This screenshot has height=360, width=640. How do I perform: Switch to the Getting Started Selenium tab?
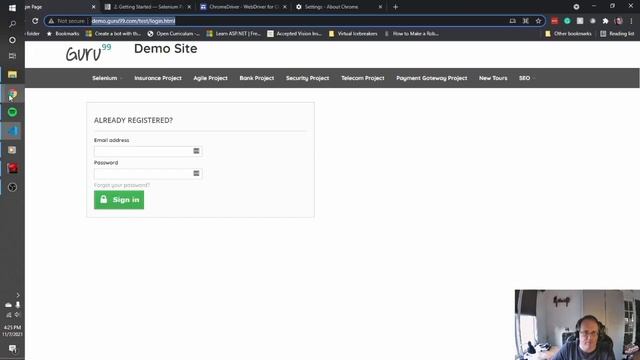click(x=147, y=7)
